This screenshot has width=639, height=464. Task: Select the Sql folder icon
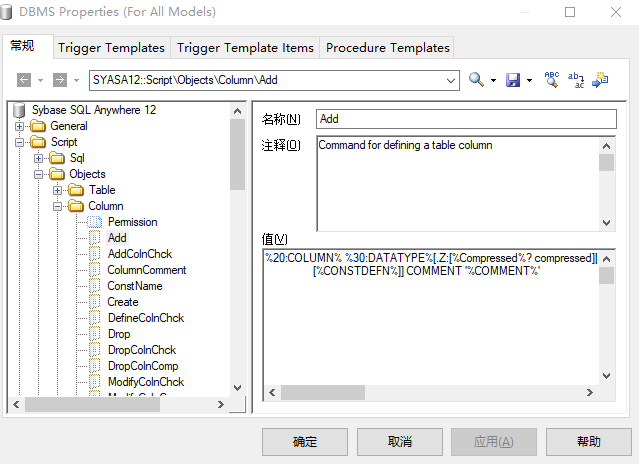pyautogui.click(x=57, y=158)
